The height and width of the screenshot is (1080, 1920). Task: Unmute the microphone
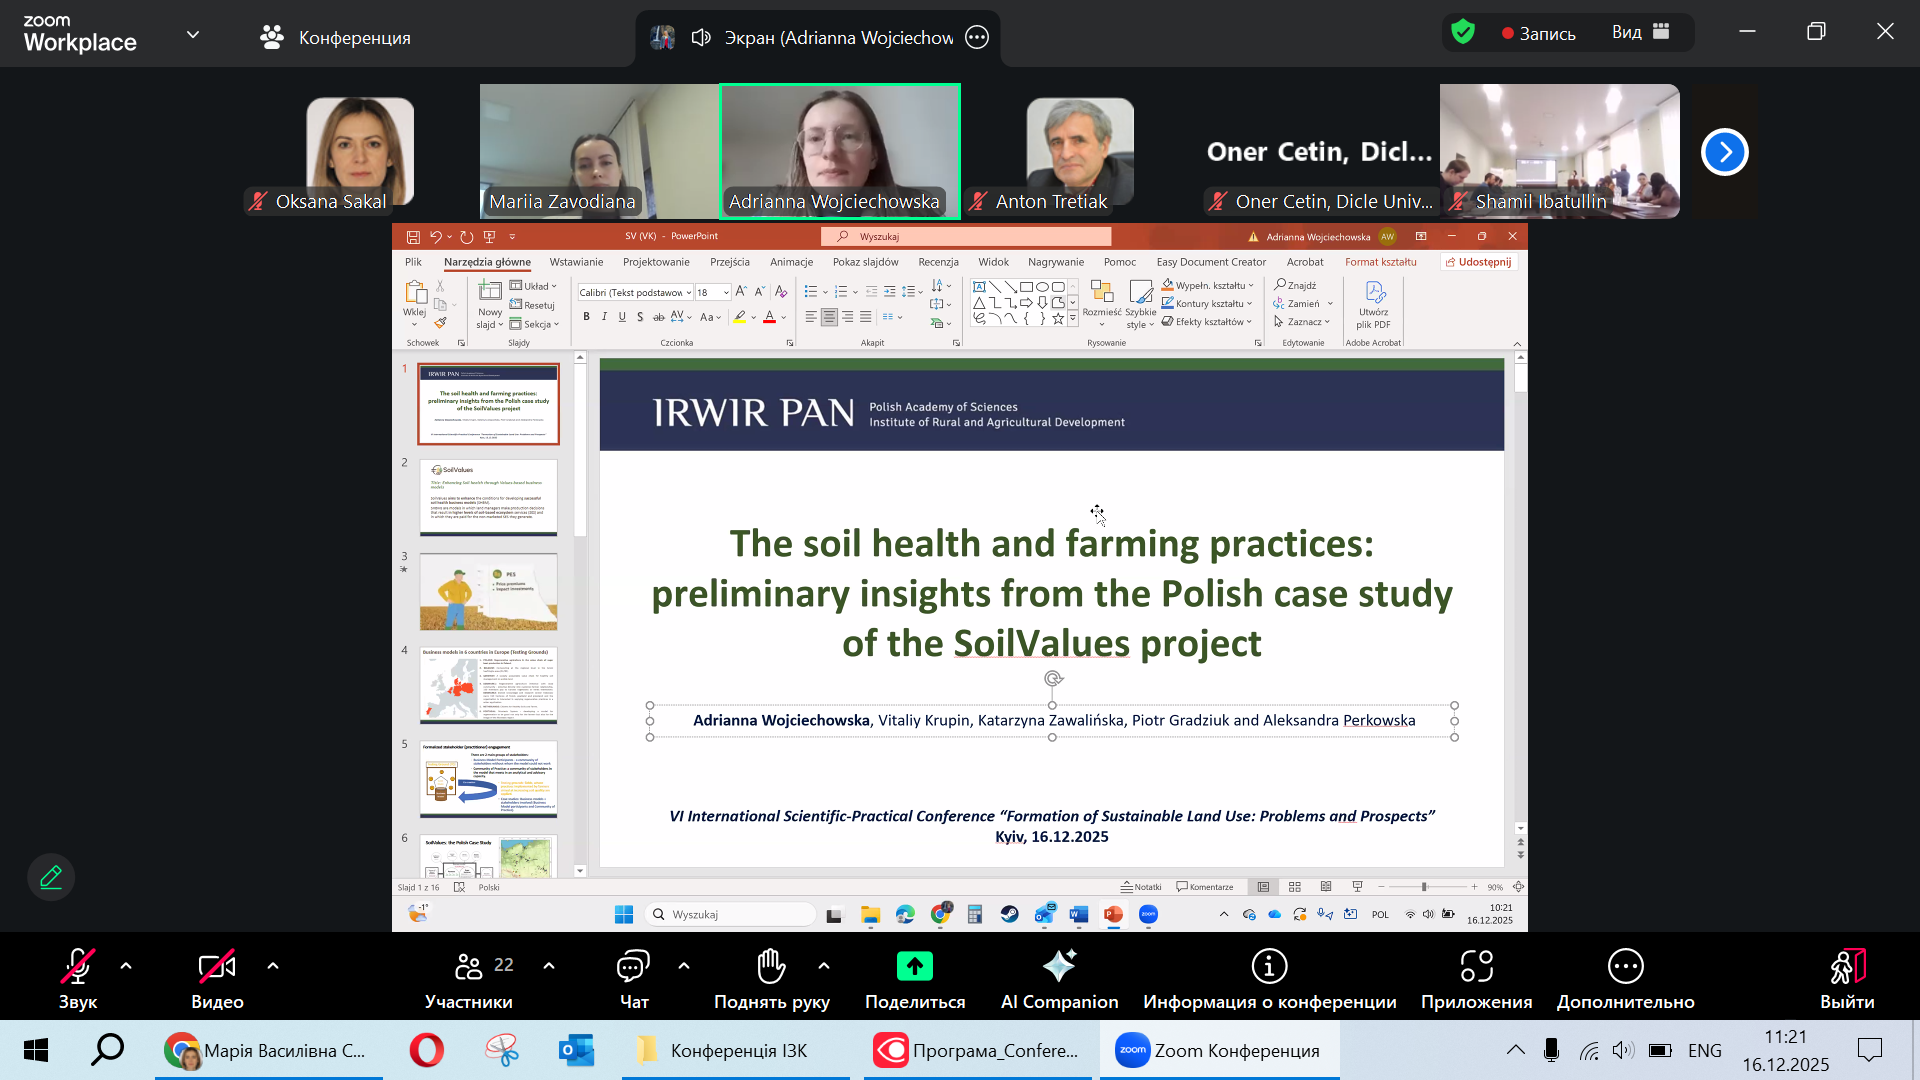[x=77, y=967]
